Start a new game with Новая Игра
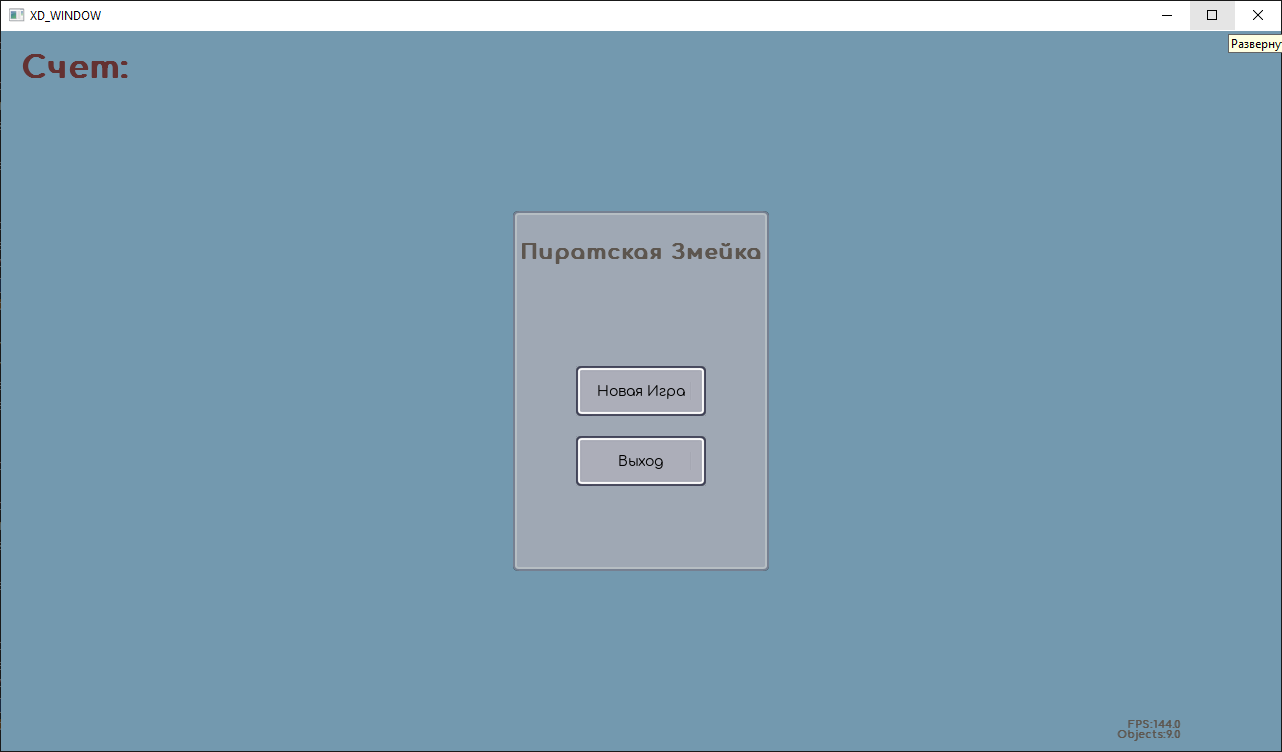Screen dimensions: 1282x752 coord(641,391)
